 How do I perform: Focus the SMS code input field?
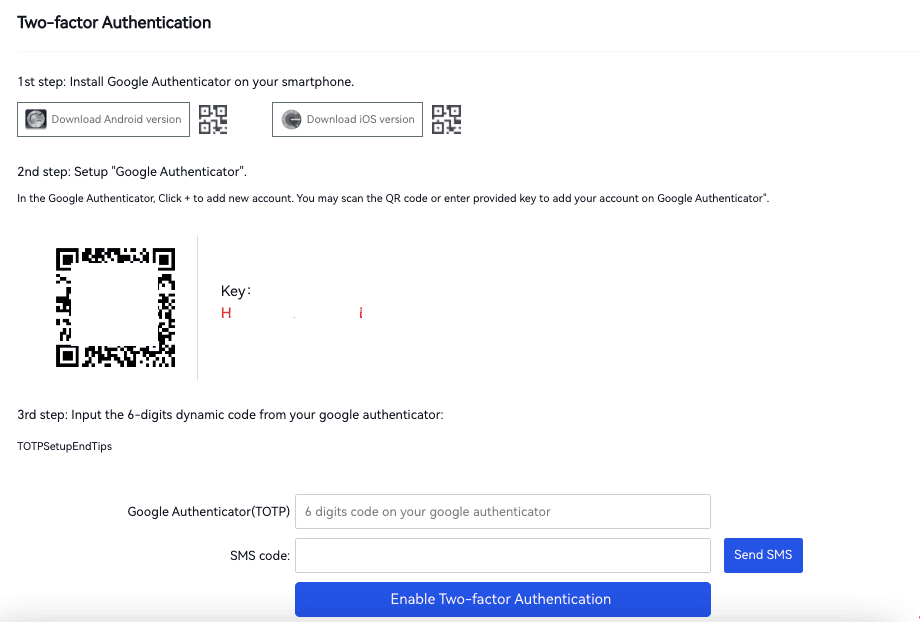pyautogui.click(x=502, y=555)
